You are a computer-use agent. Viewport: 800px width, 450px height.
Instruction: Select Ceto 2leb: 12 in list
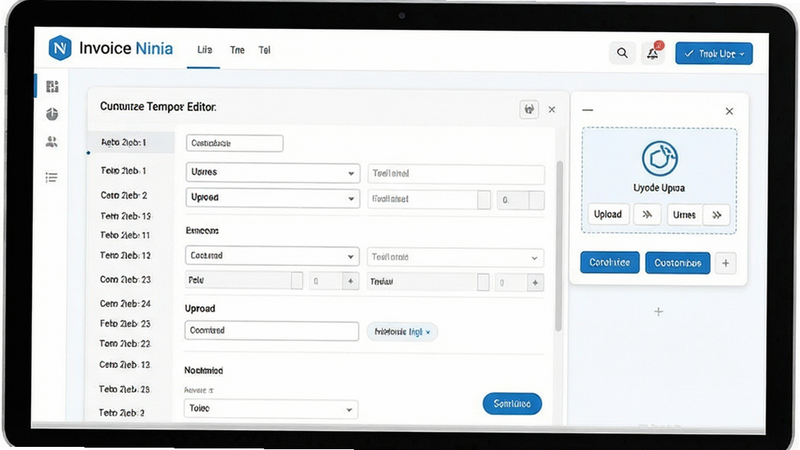(x=124, y=365)
